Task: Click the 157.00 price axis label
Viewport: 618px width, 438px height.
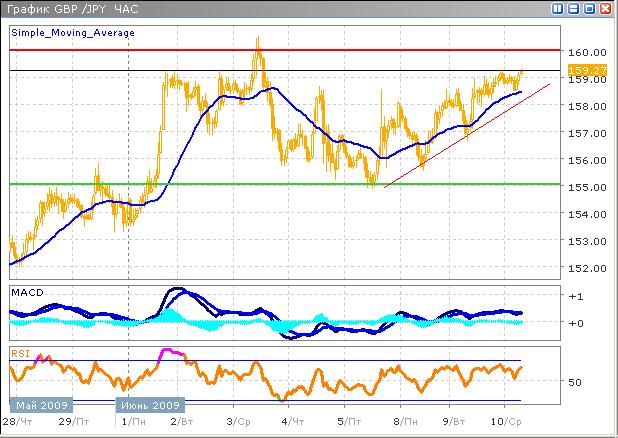Action: pyautogui.click(x=587, y=133)
